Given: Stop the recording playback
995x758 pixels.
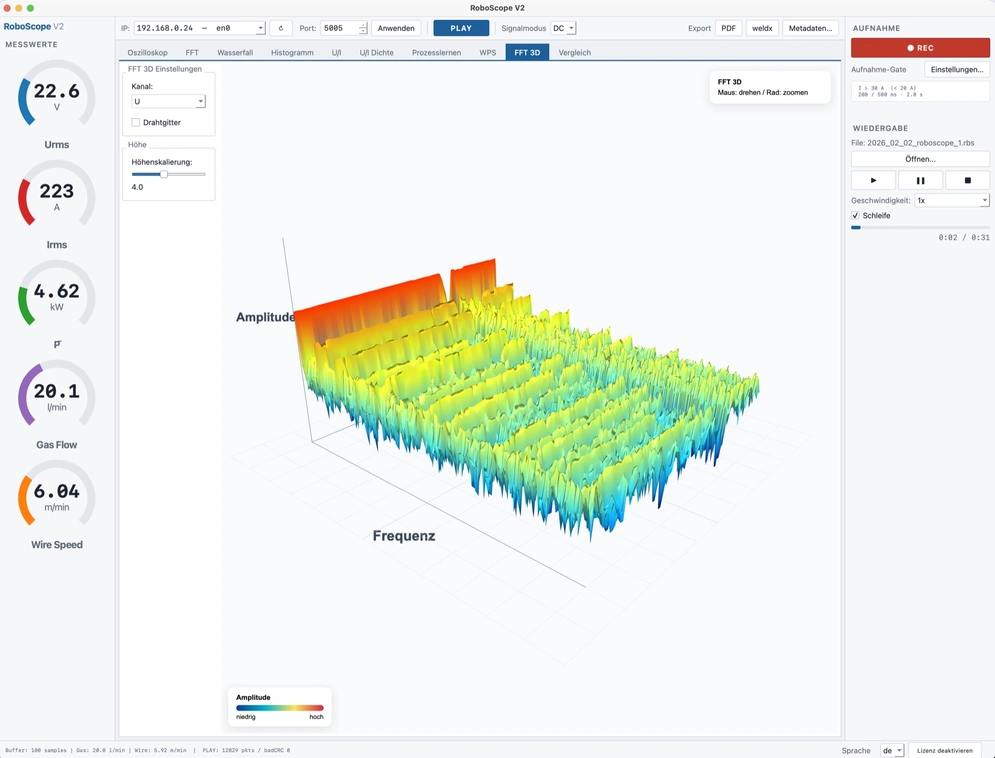Looking at the screenshot, I should 967,180.
